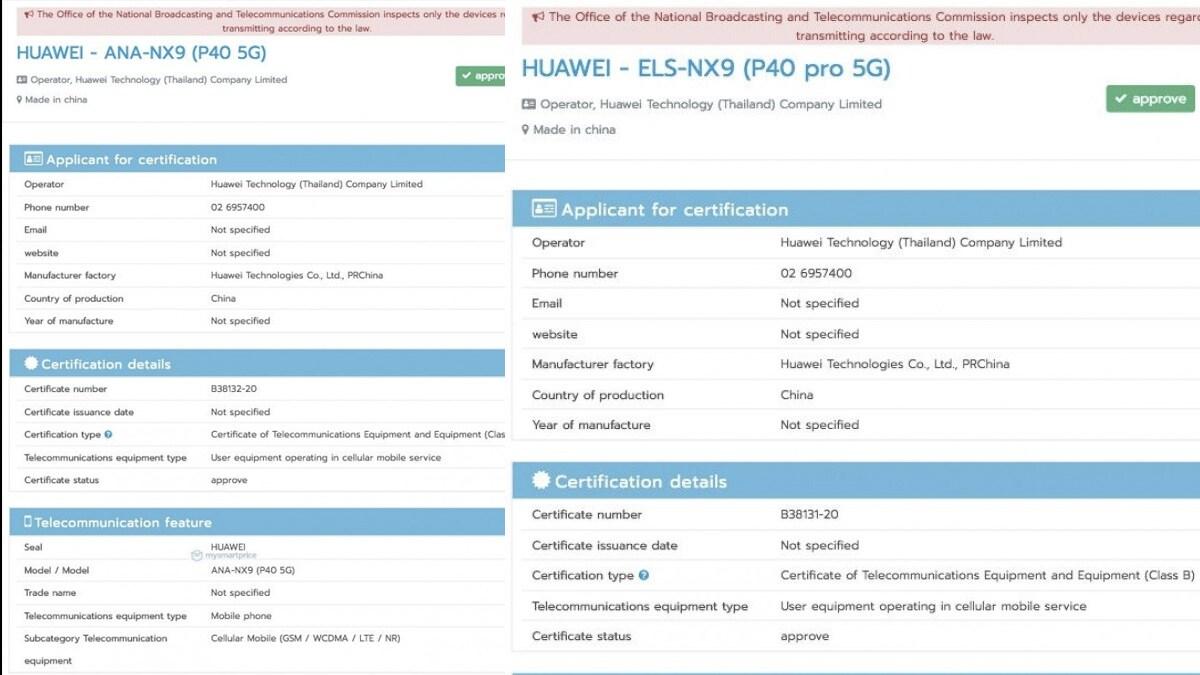
Task: Click the Telecommunication feature section header
Action: coord(257,522)
